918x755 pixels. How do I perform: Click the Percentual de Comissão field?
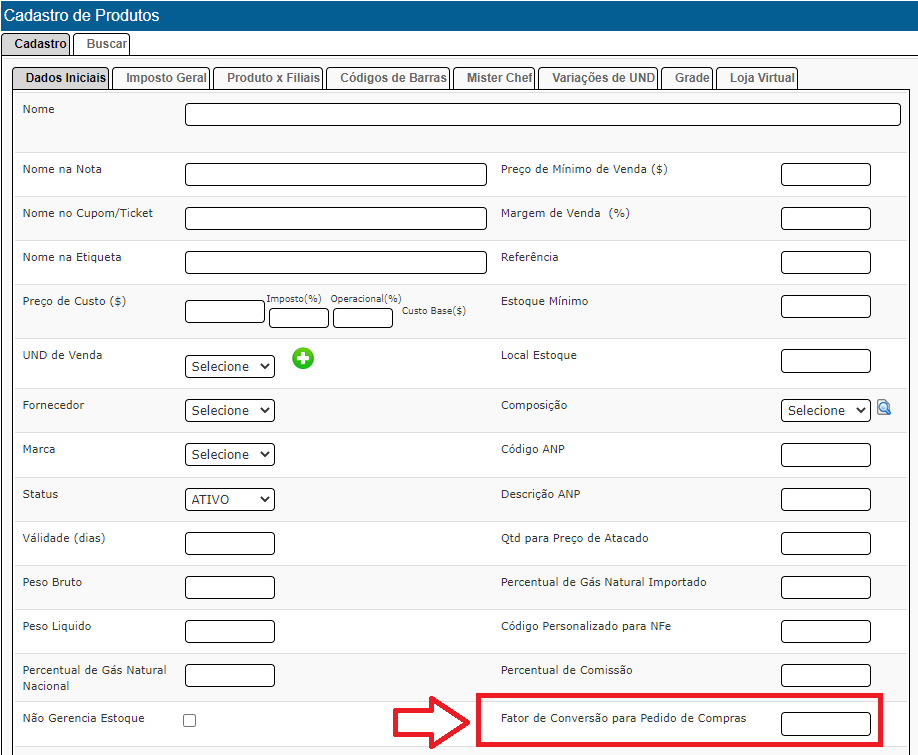click(825, 675)
